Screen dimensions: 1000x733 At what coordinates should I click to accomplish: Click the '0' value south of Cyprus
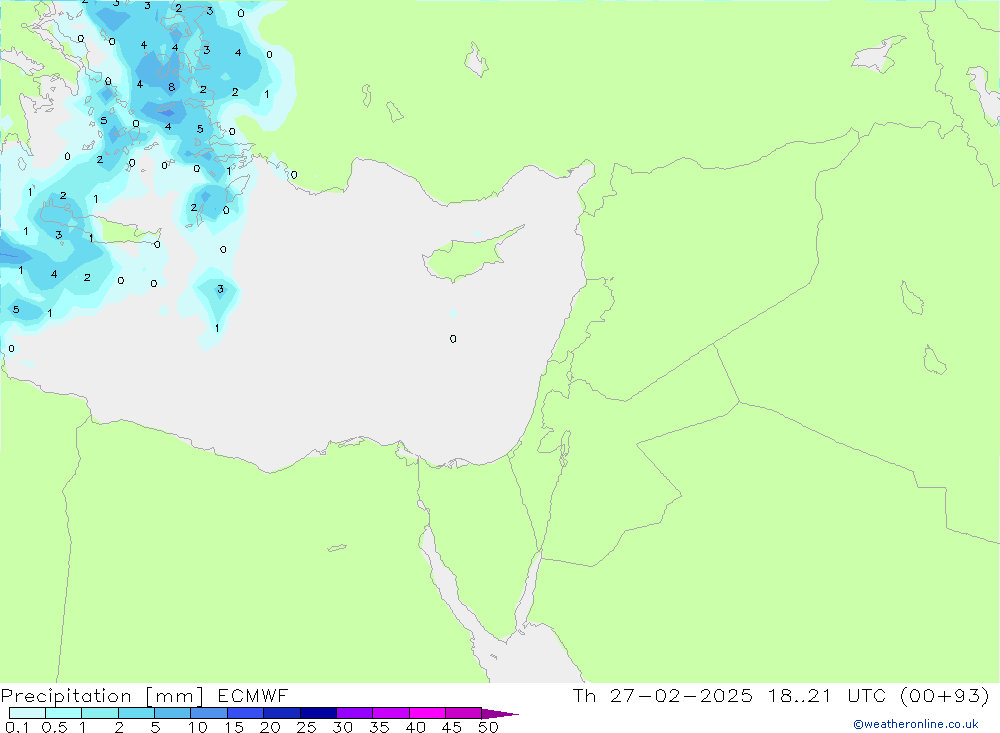[453, 339]
